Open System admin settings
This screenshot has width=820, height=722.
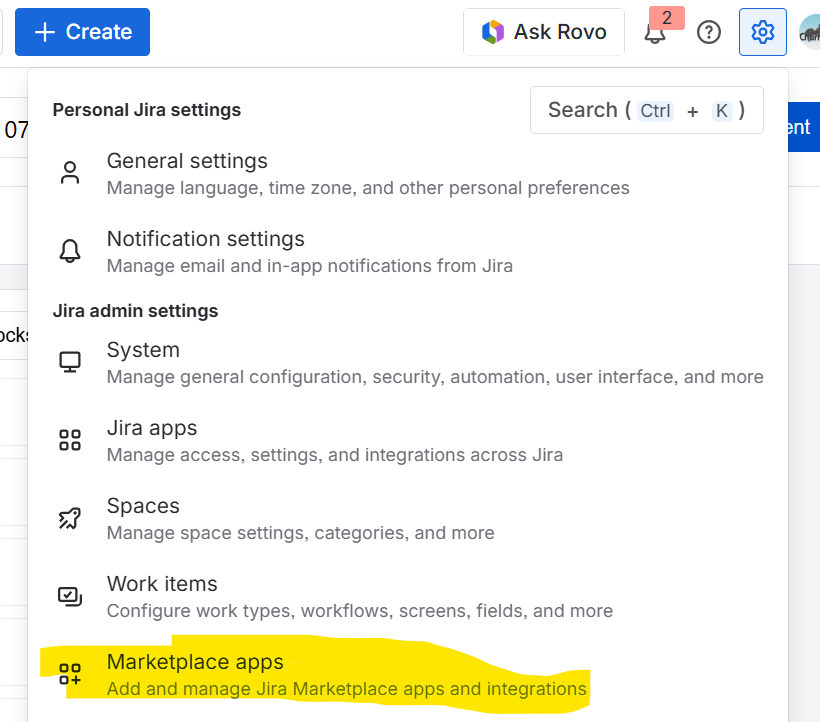tap(408, 363)
